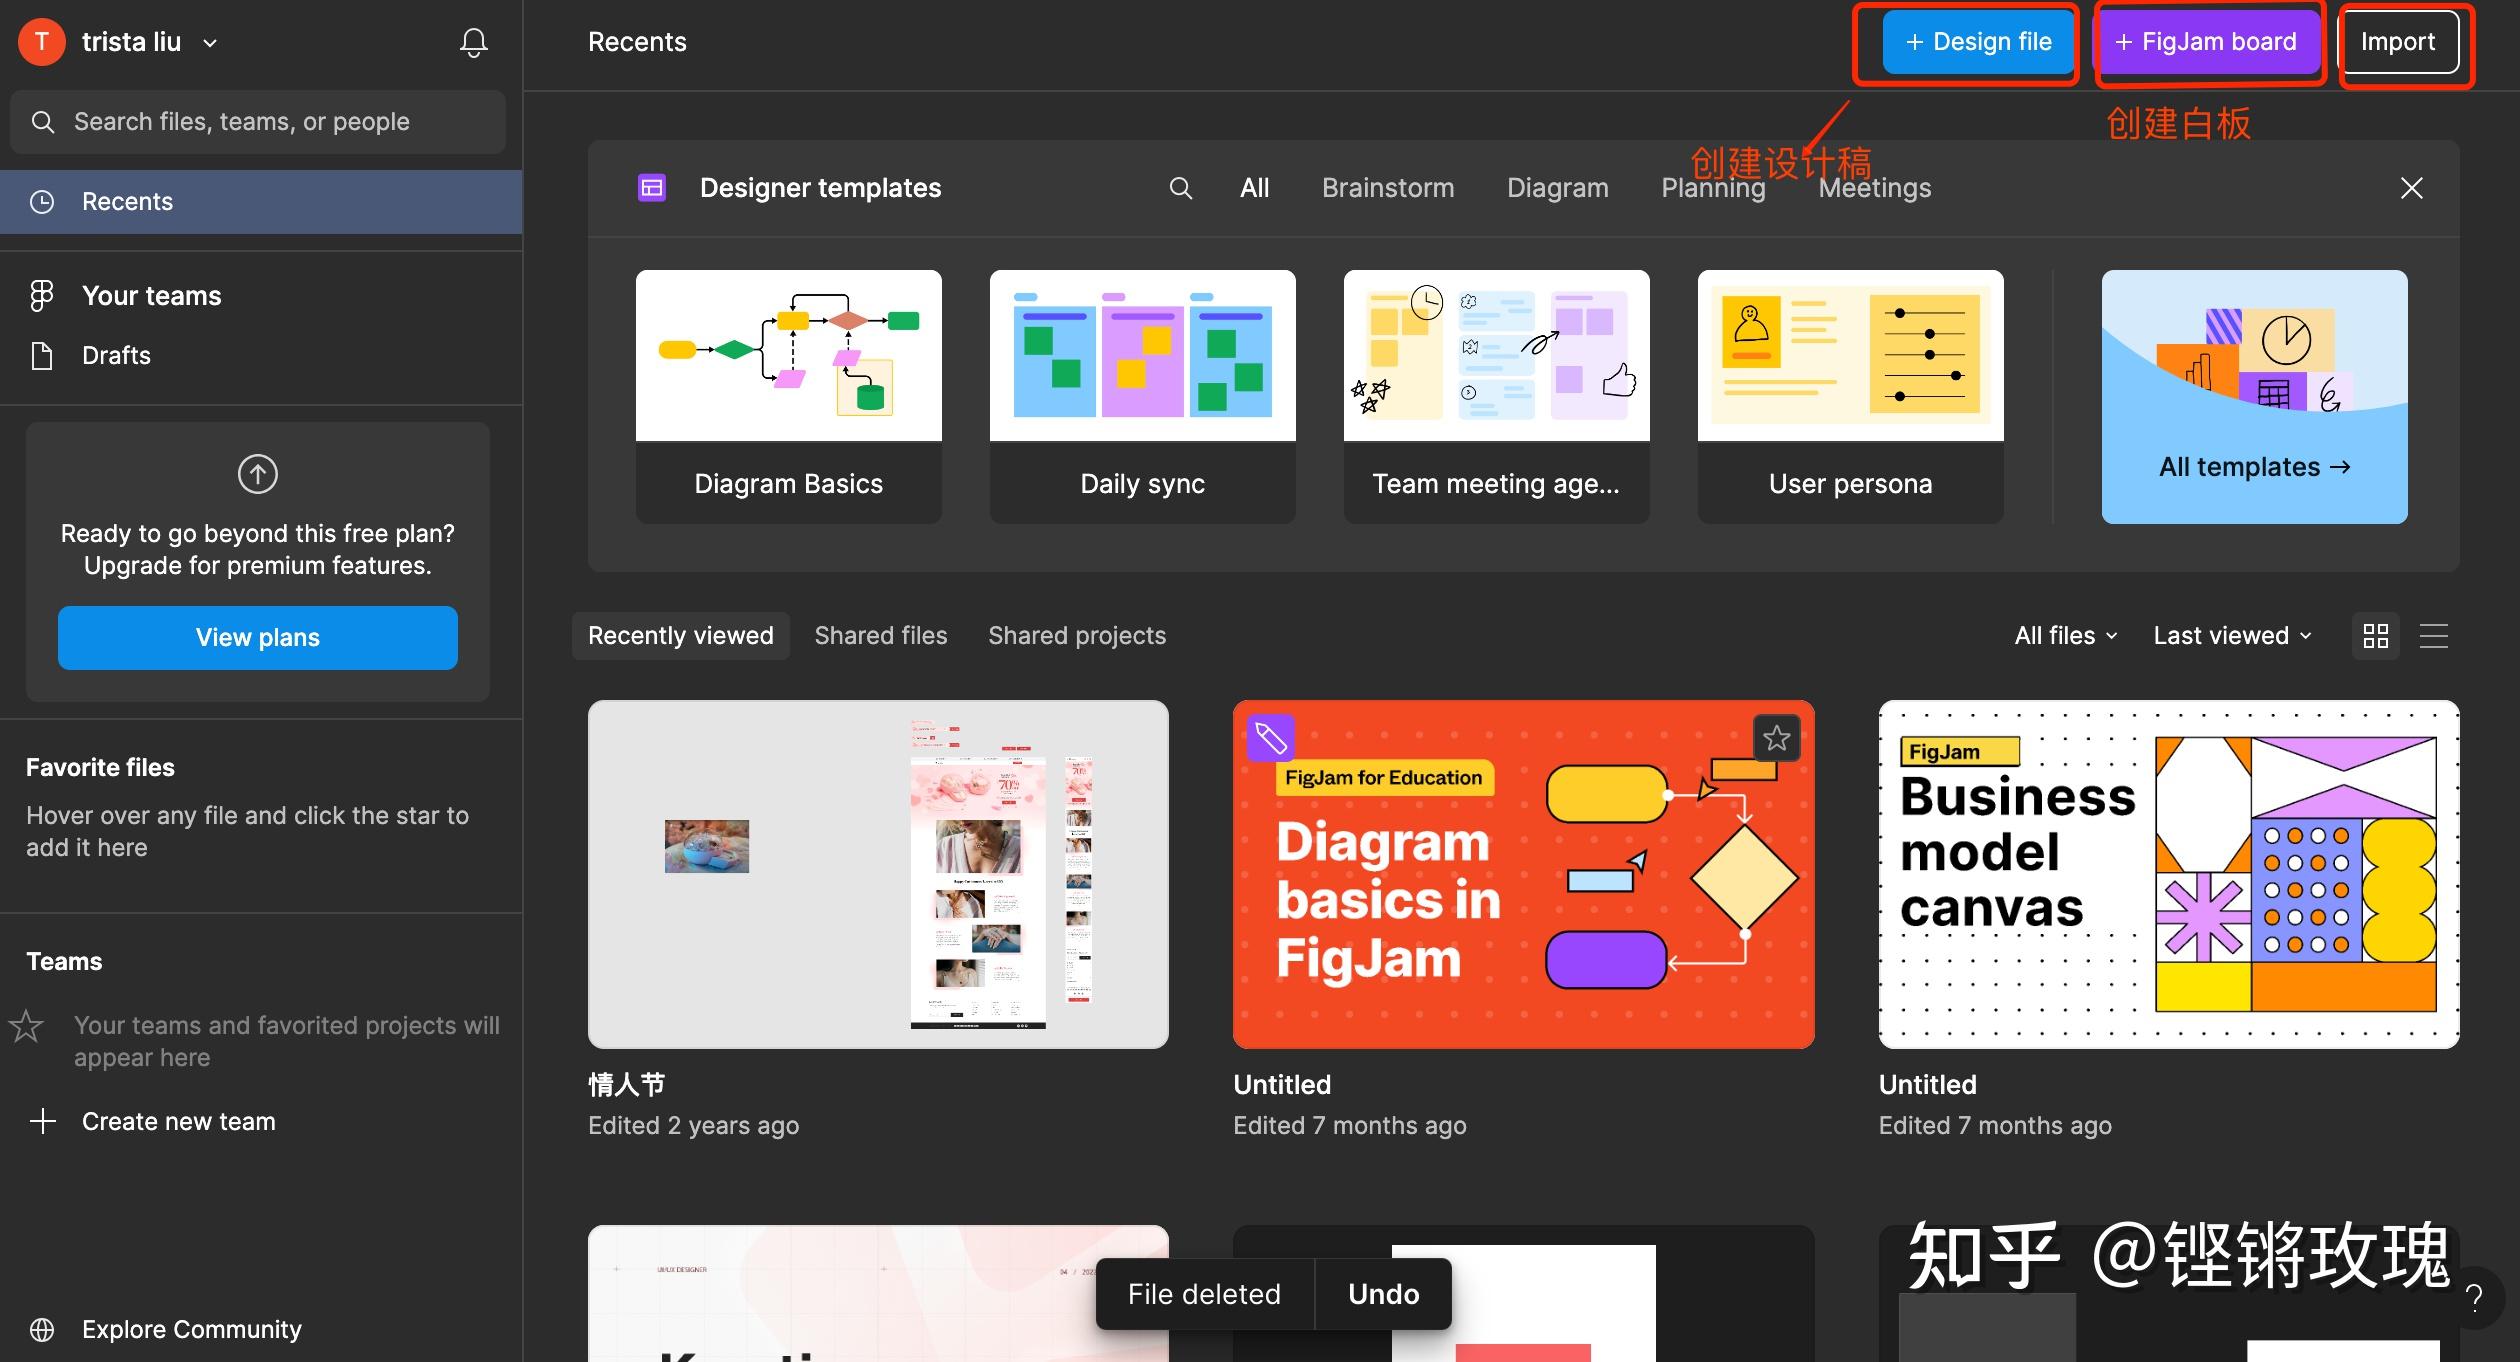Select the Shared files filter

tap(881, 635)
